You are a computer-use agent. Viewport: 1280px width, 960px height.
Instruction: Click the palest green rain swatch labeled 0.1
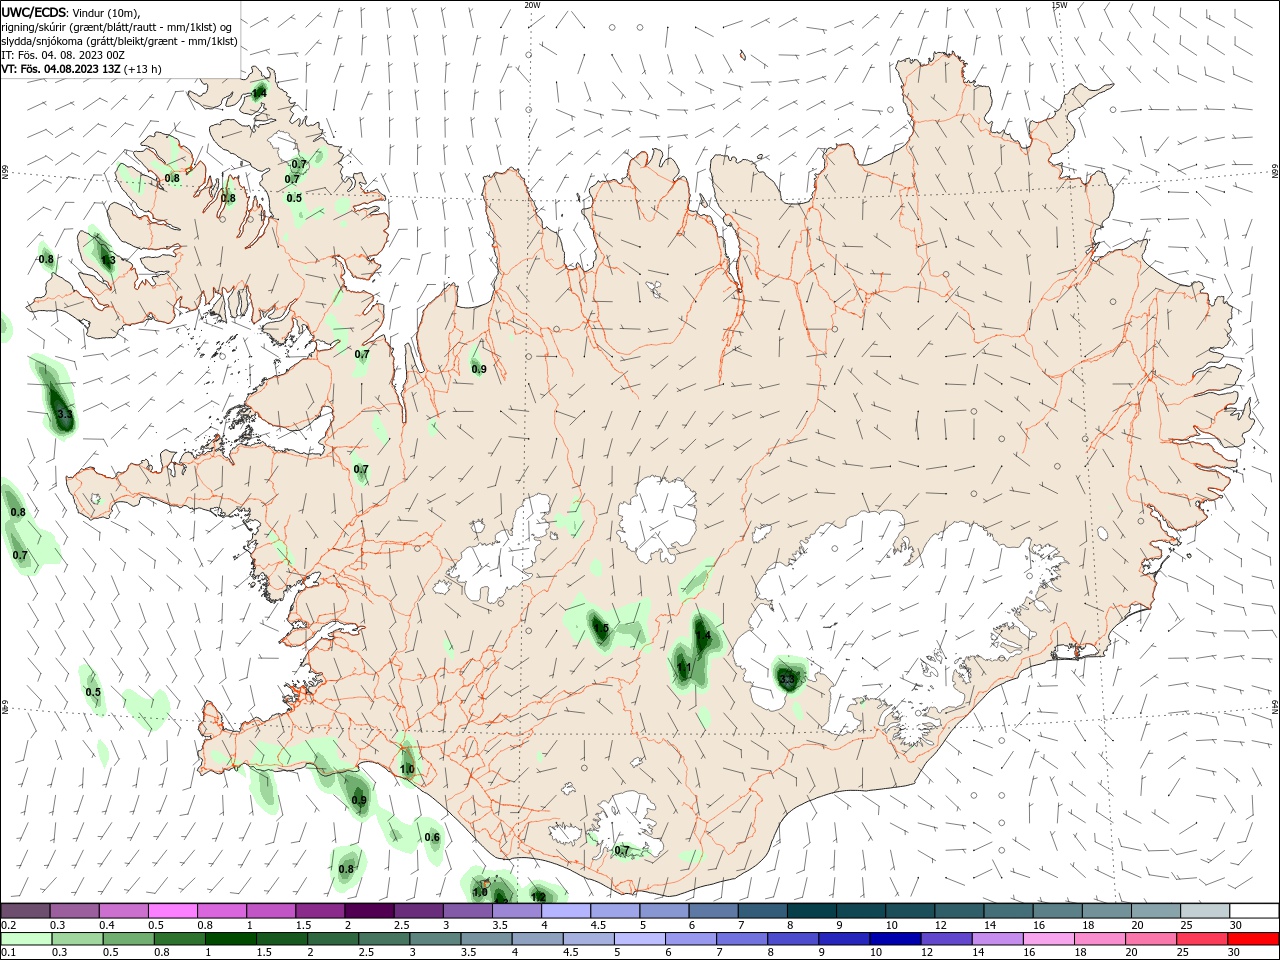(x=26, y=939)
